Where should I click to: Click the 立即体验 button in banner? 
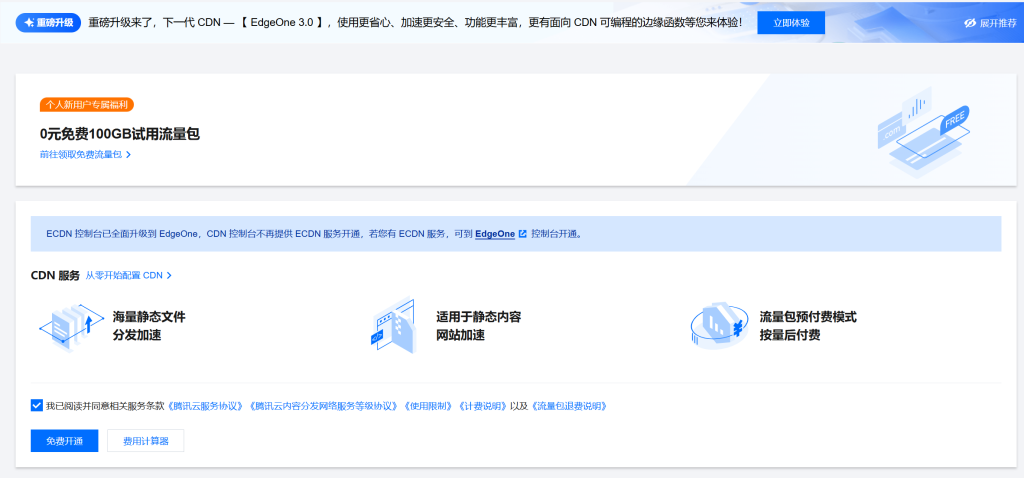[x=791, y=23]
